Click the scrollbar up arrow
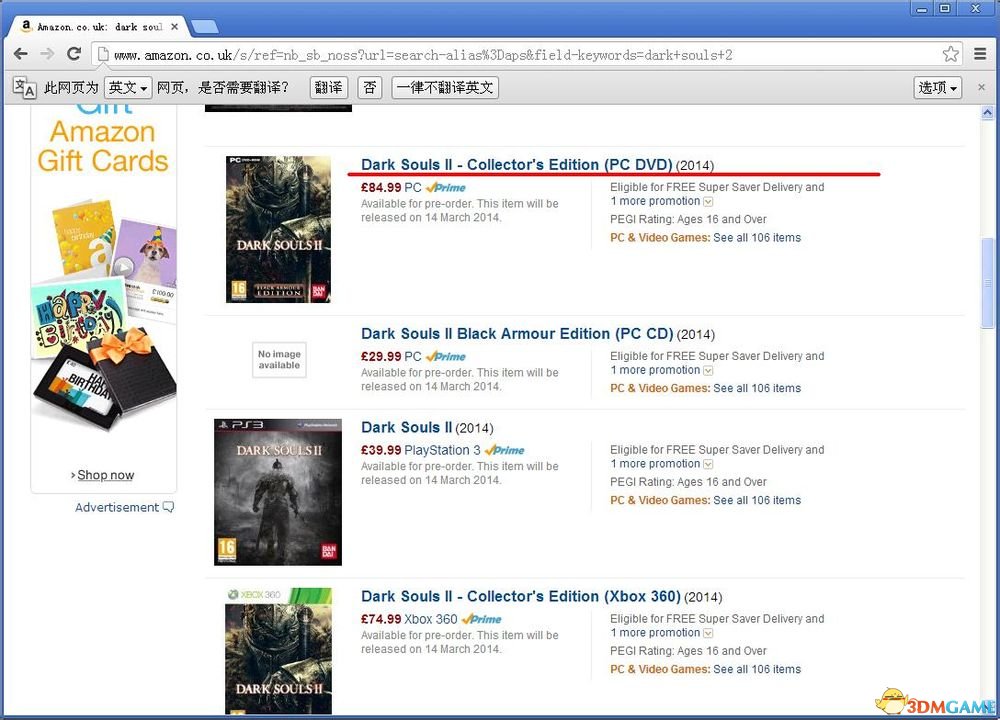 click(987, 114)
